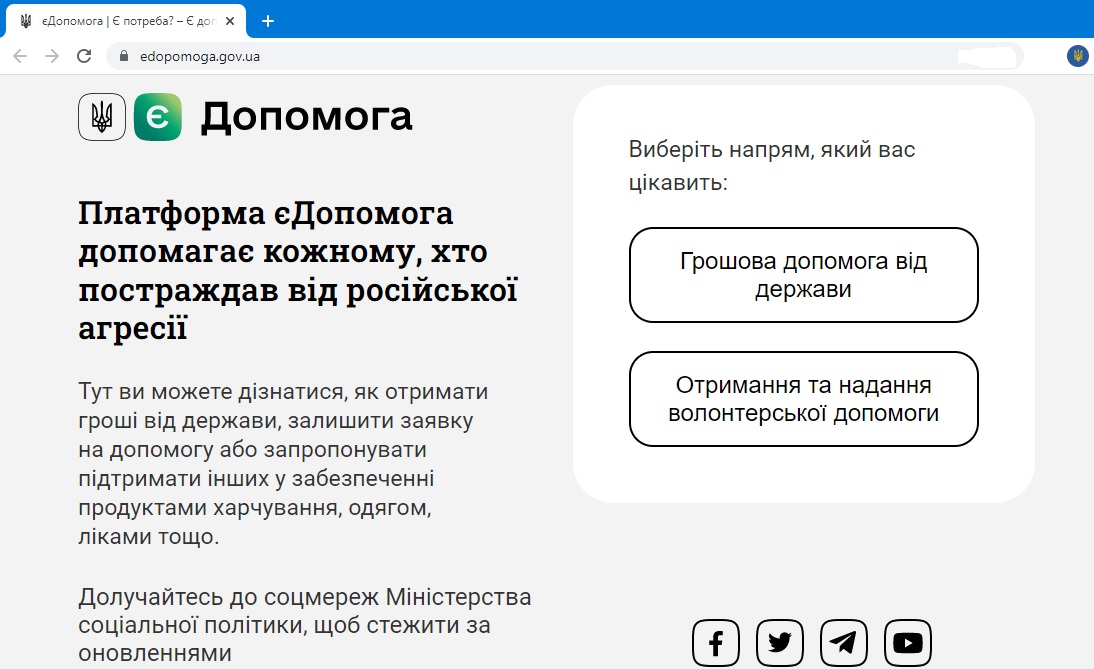Close the єДопомога browser tab
The width and height of the screenshot is (1094, 669).
(x=230, y=22)
